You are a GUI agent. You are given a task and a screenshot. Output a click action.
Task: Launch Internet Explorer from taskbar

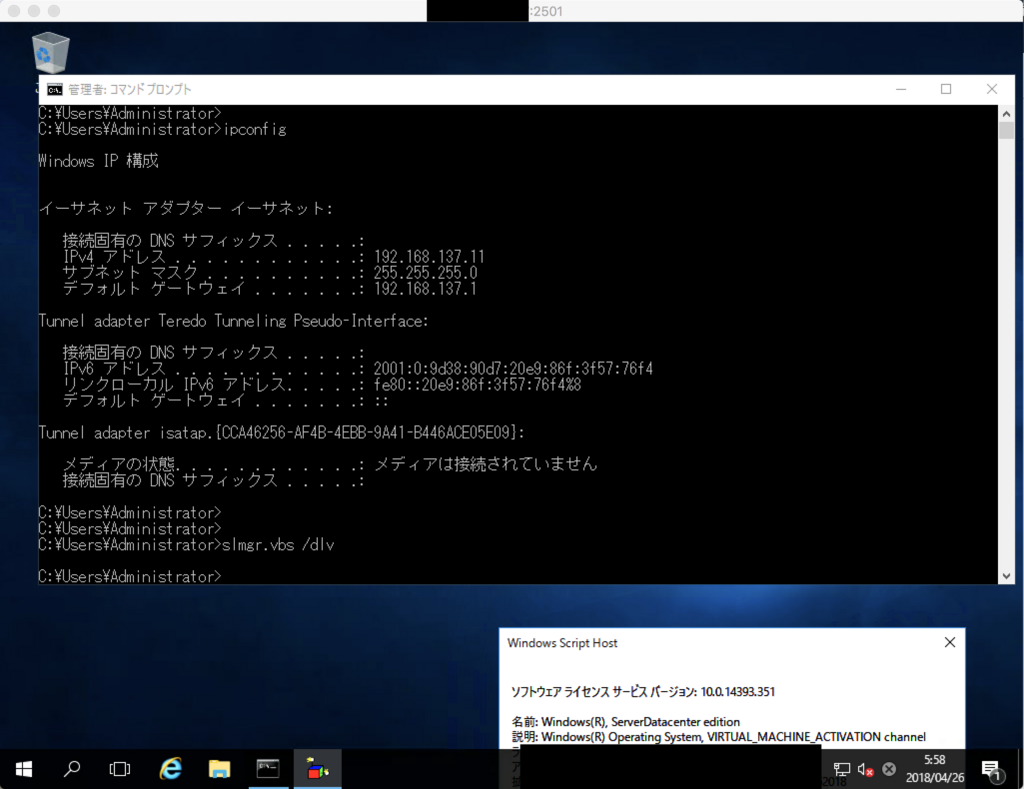coord(170,769)
